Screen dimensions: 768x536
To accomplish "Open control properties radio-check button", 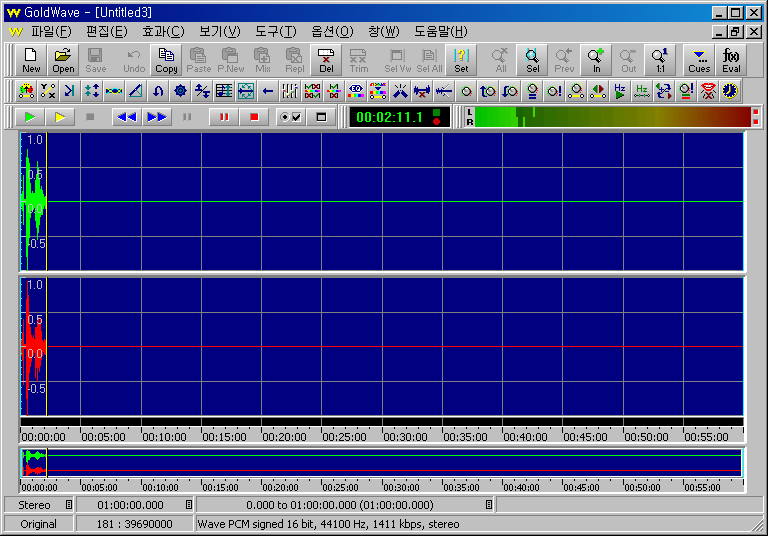I will (x=290, y=117).
